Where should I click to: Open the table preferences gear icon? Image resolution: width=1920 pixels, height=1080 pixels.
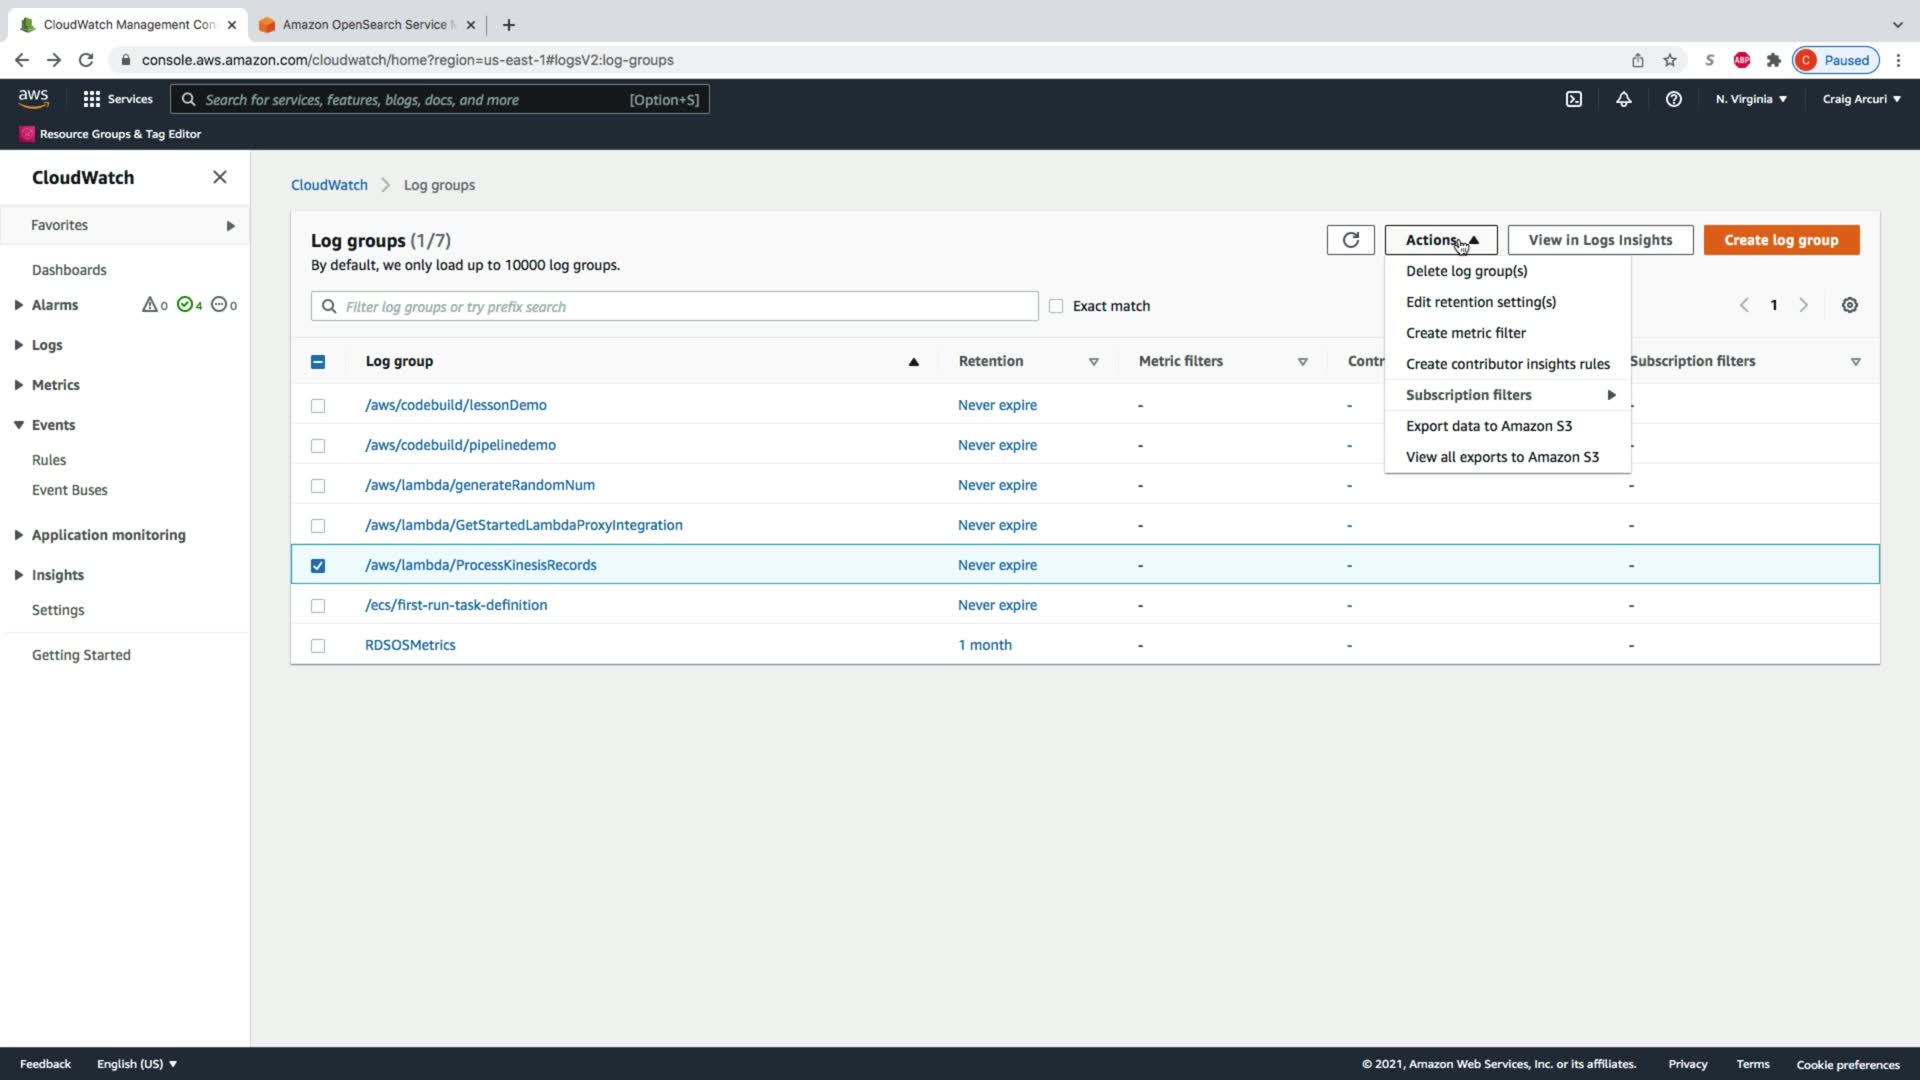(1849, 306)
